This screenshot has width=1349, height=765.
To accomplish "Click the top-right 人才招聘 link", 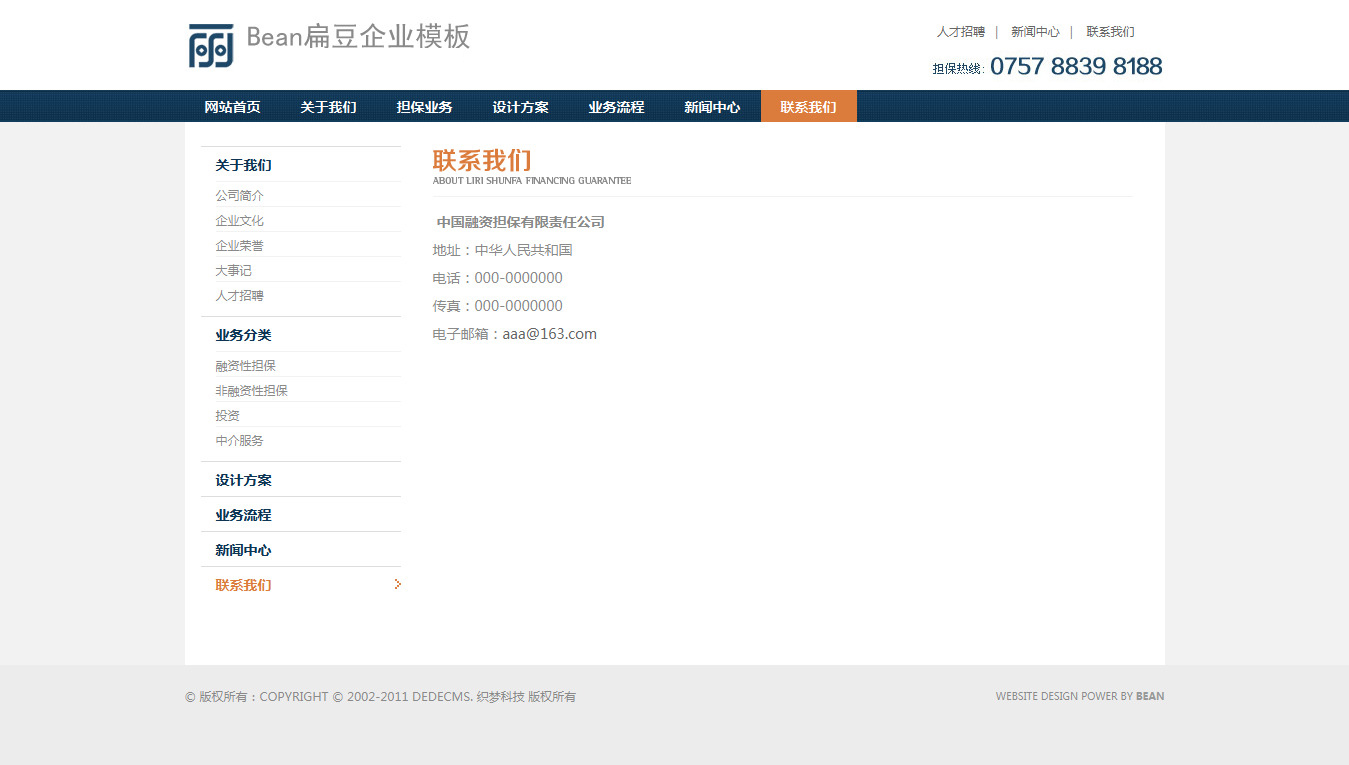I will click(960, 32).
